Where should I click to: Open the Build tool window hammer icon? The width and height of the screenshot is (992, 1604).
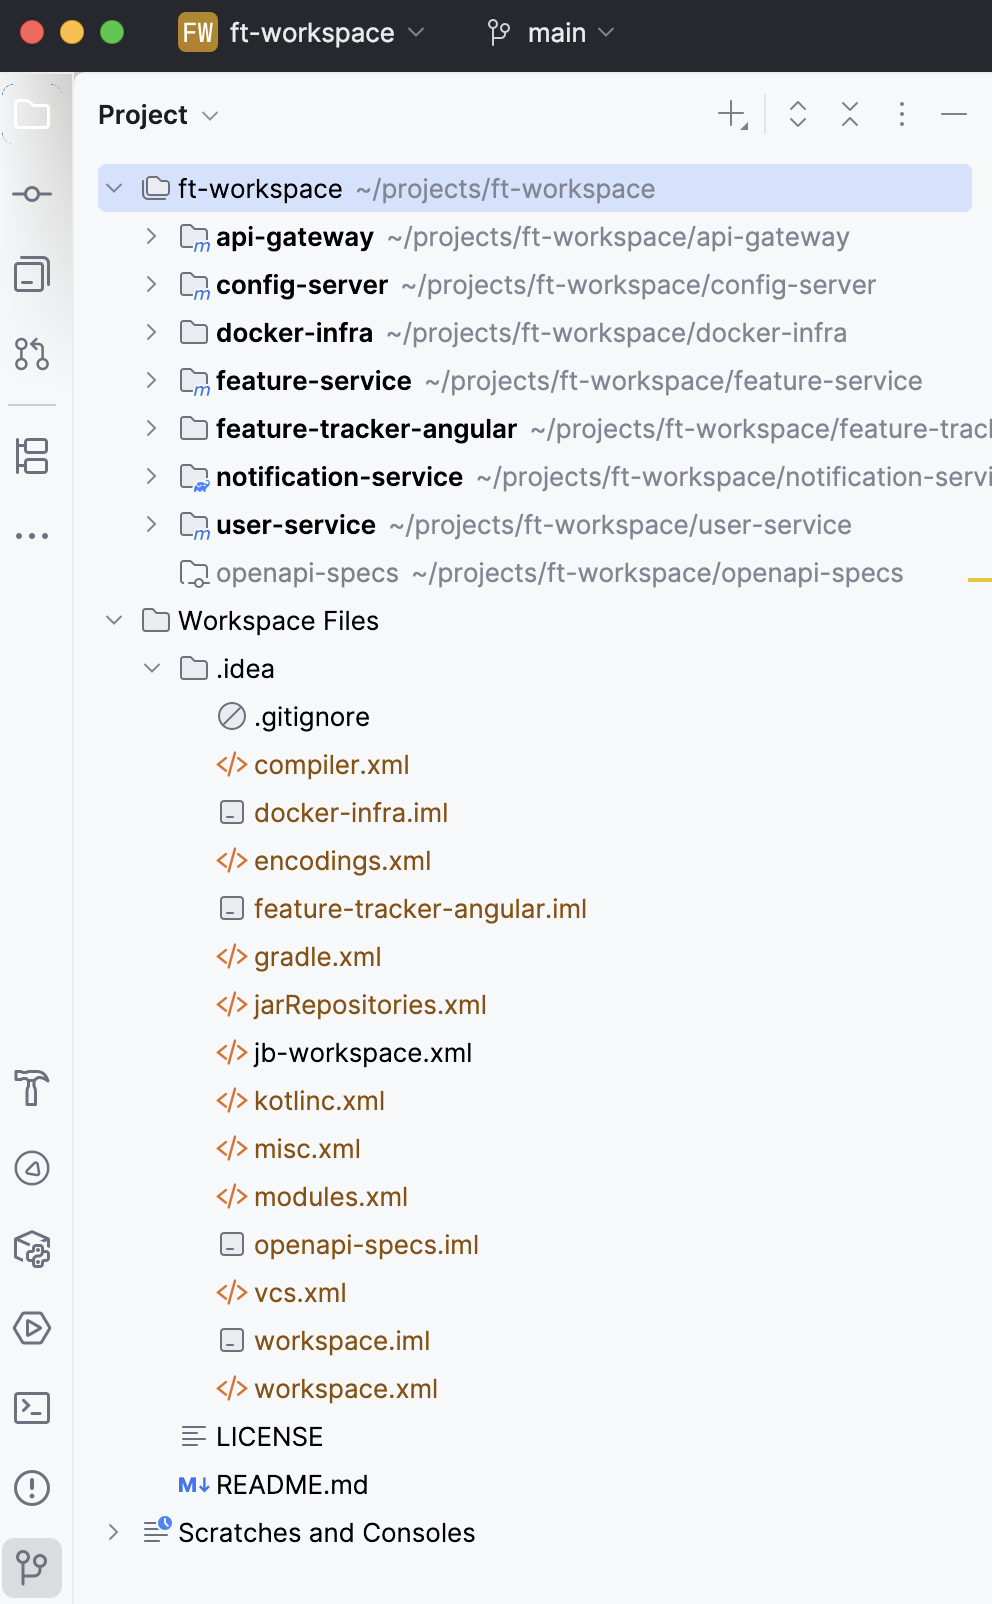point(32,1090)
